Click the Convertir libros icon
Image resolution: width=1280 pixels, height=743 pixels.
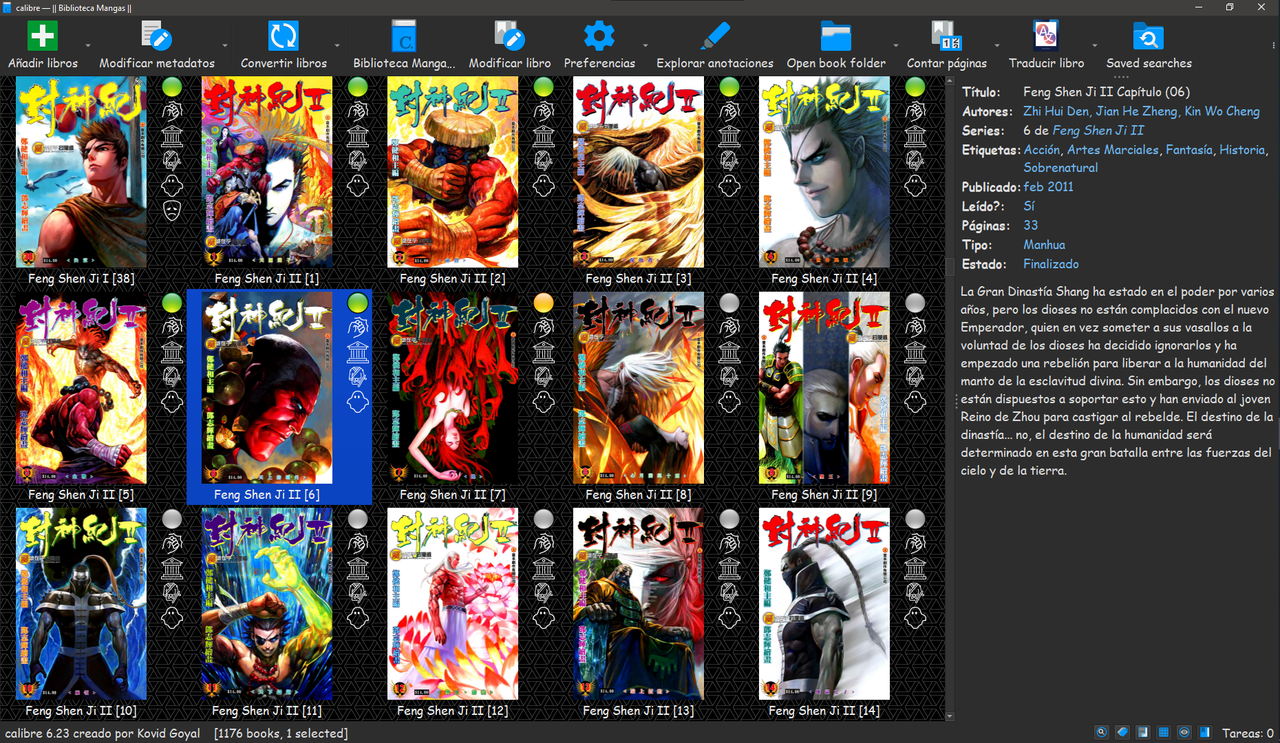284,37
